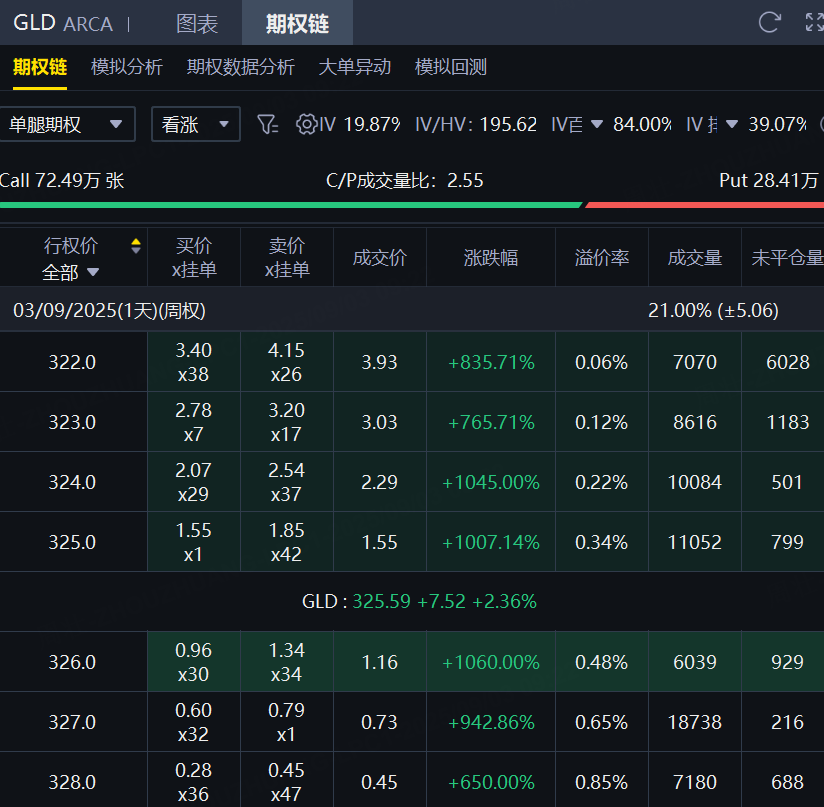The image size is (824, 807).
Task: Click the fullscreen expand icon
Action: 814,22
